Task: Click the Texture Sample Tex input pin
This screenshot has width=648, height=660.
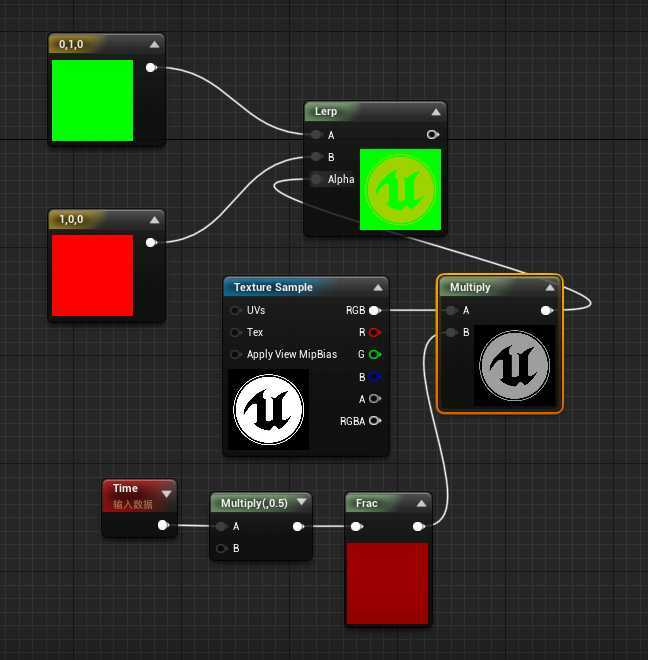Action: coord(236,332)
